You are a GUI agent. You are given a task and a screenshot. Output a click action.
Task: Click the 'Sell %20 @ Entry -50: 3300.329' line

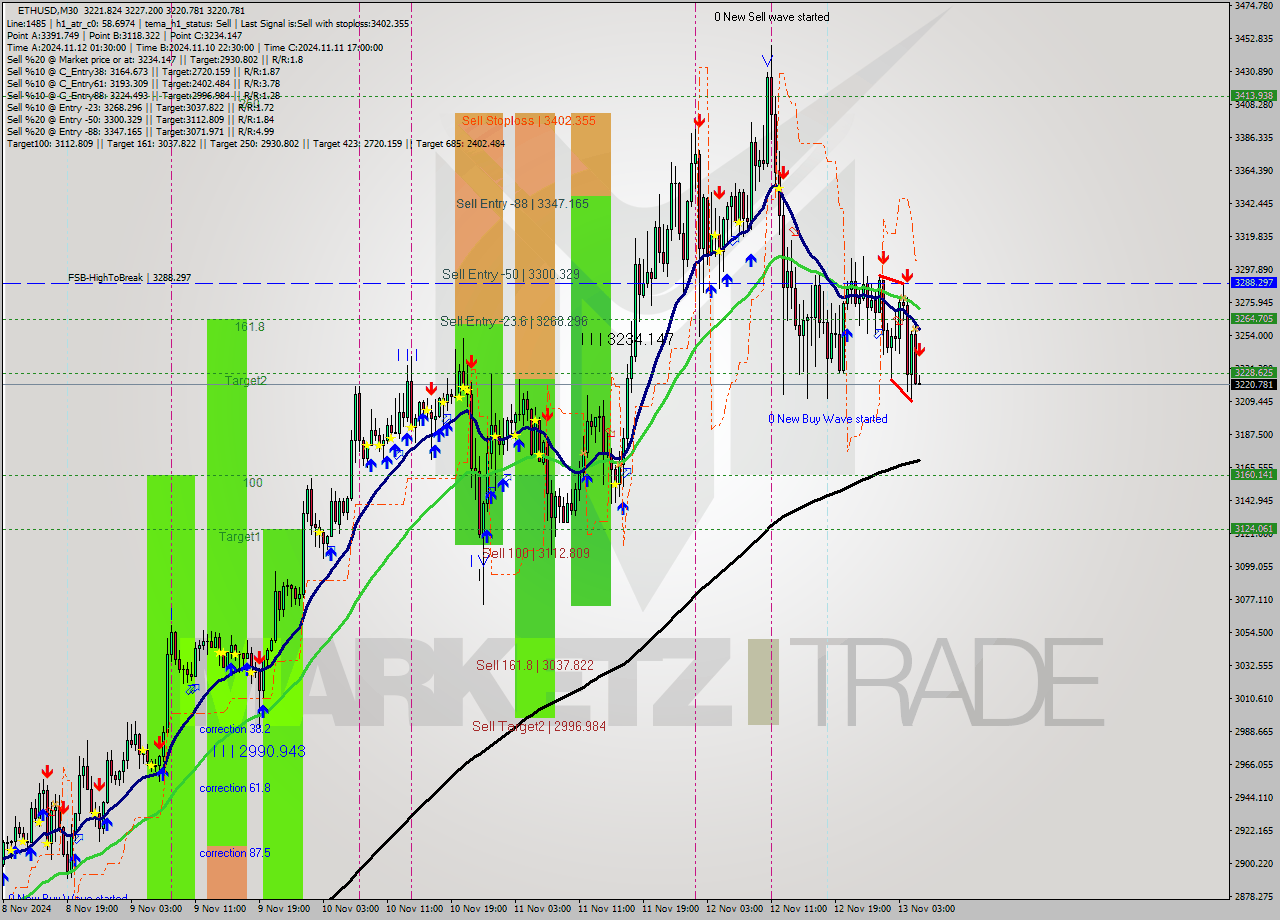click(x=140, y=120)
